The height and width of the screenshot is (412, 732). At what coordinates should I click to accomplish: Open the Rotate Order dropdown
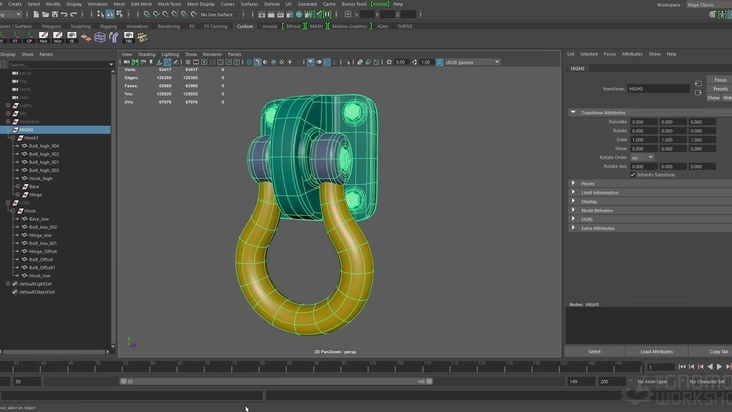point(642,157)
